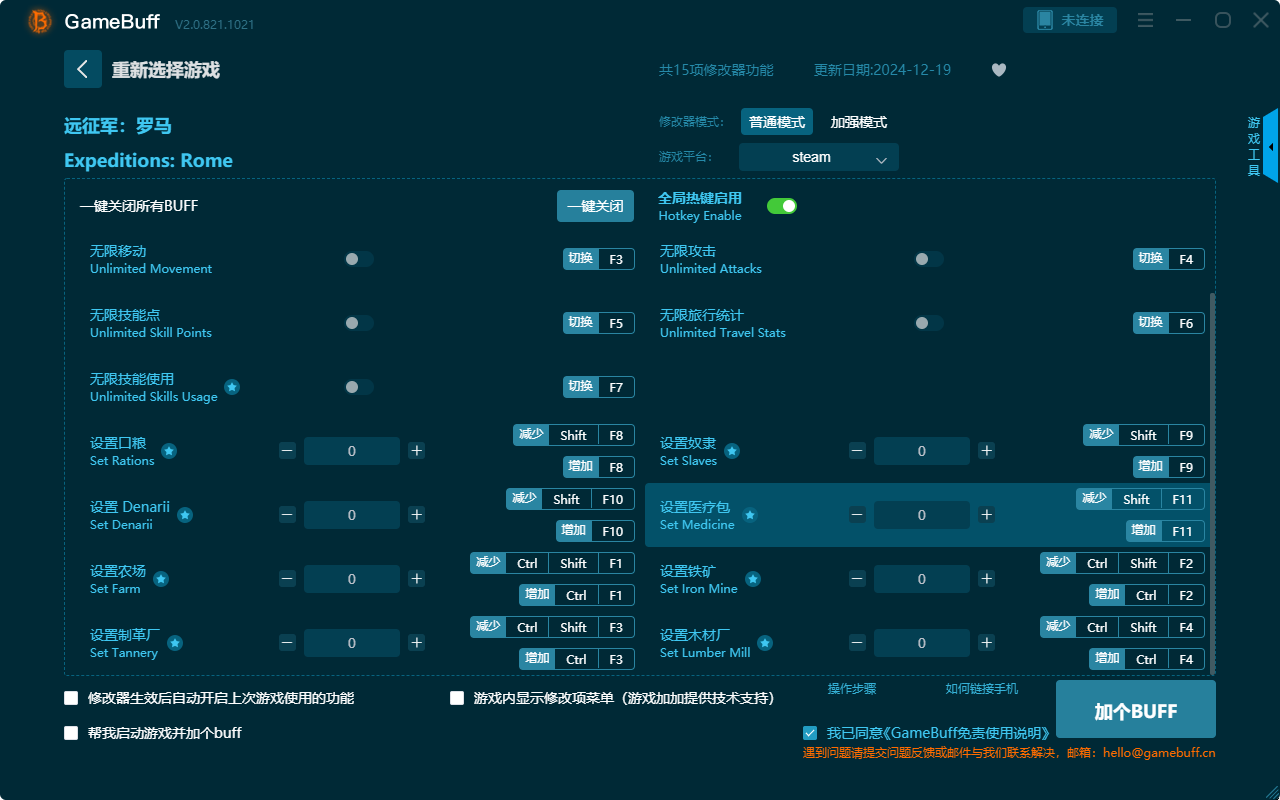The height and width of the screenshot is (800, 1280).
Task: Expand the game tools side panel
Action: point(1270,146)
